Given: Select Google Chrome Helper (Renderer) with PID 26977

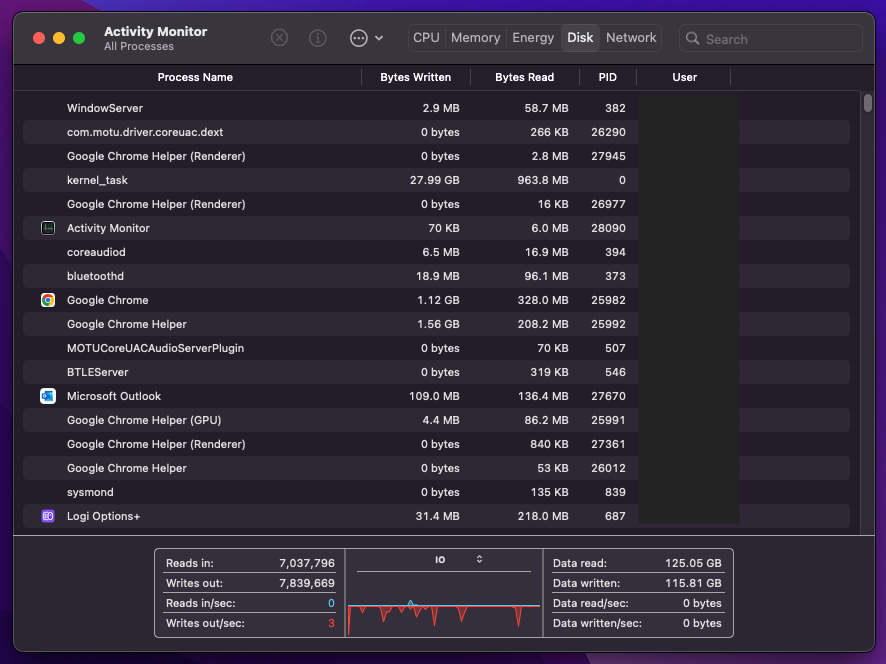Looking at the screenshot, I should click(436, 205).
